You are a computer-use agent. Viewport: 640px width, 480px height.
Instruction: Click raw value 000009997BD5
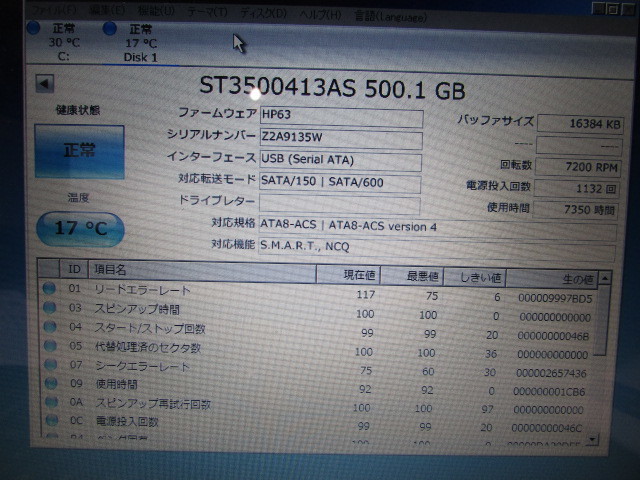pos(555,299)
